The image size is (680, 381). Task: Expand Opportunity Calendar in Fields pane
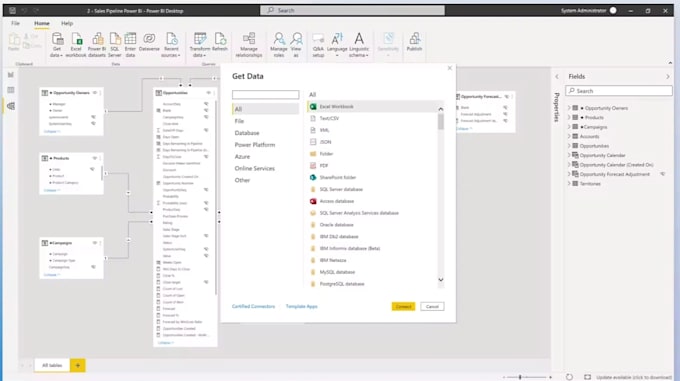click(569, 155)
